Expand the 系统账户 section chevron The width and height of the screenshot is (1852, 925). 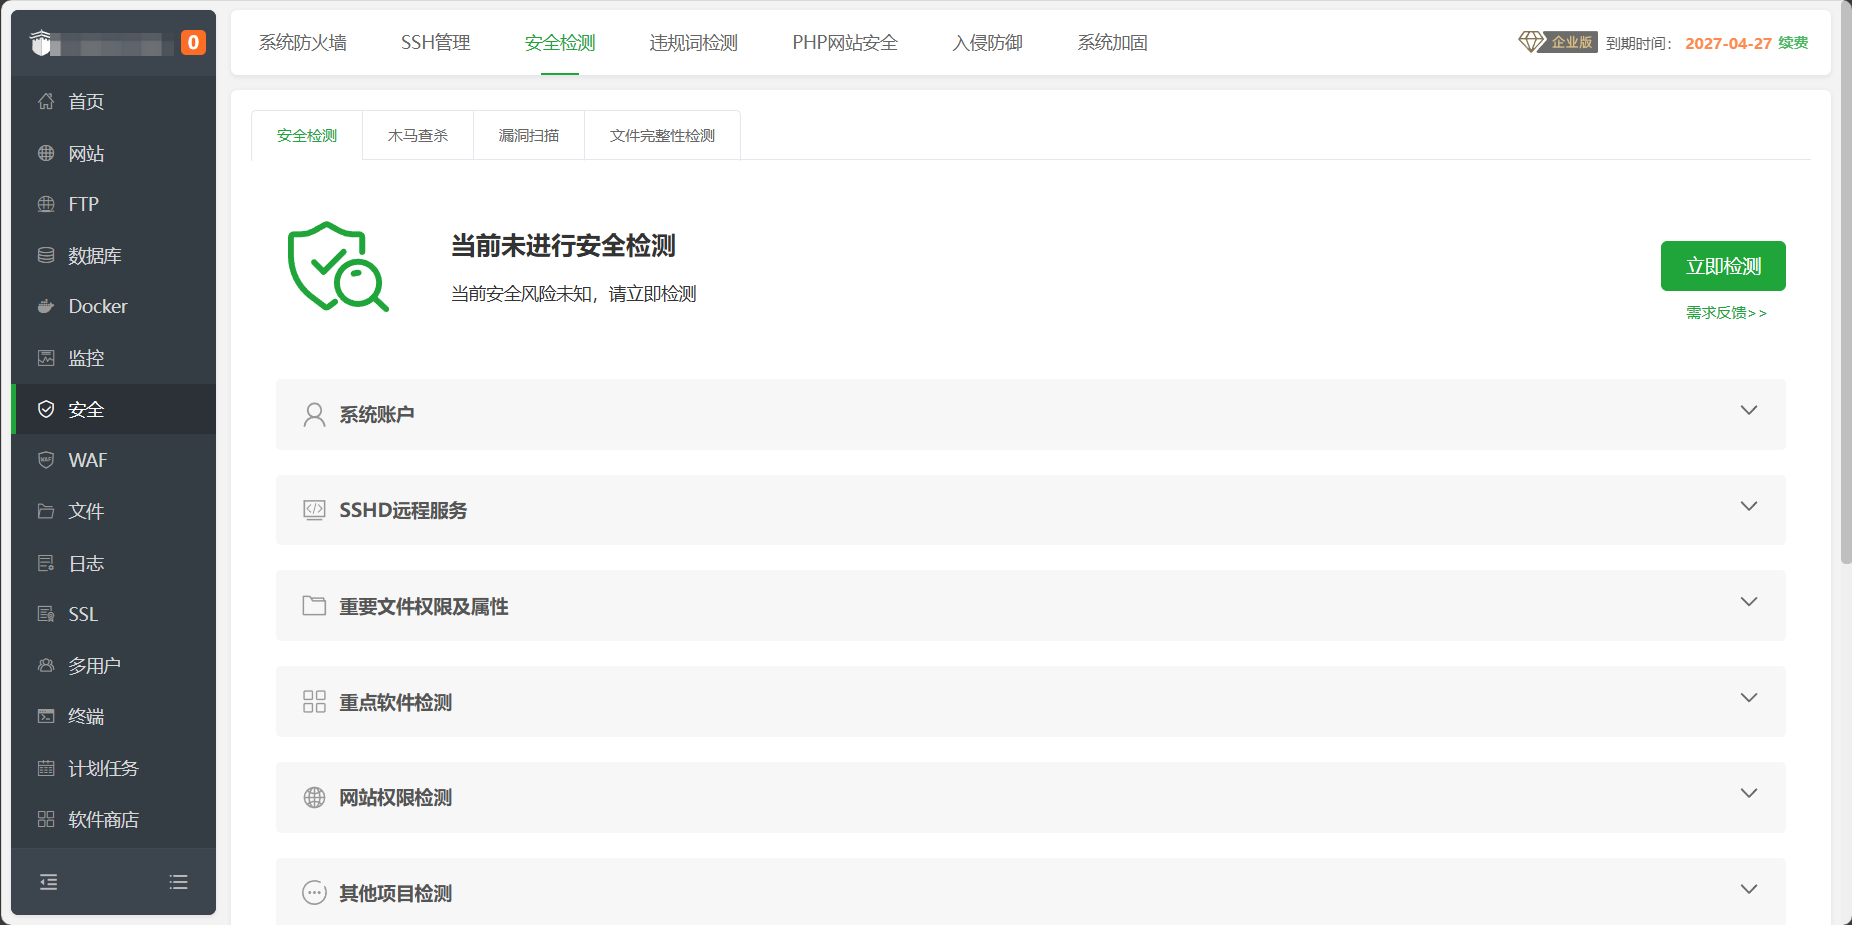pos(1748,411)
